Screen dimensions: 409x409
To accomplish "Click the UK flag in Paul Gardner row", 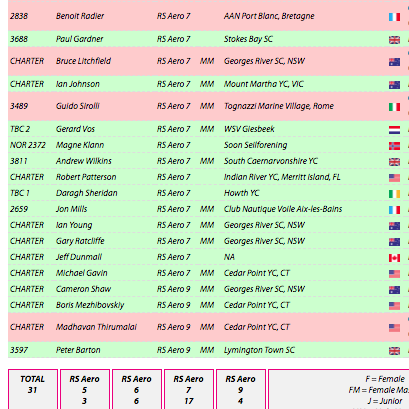I will pyautogui.click(x=394, y=40).
